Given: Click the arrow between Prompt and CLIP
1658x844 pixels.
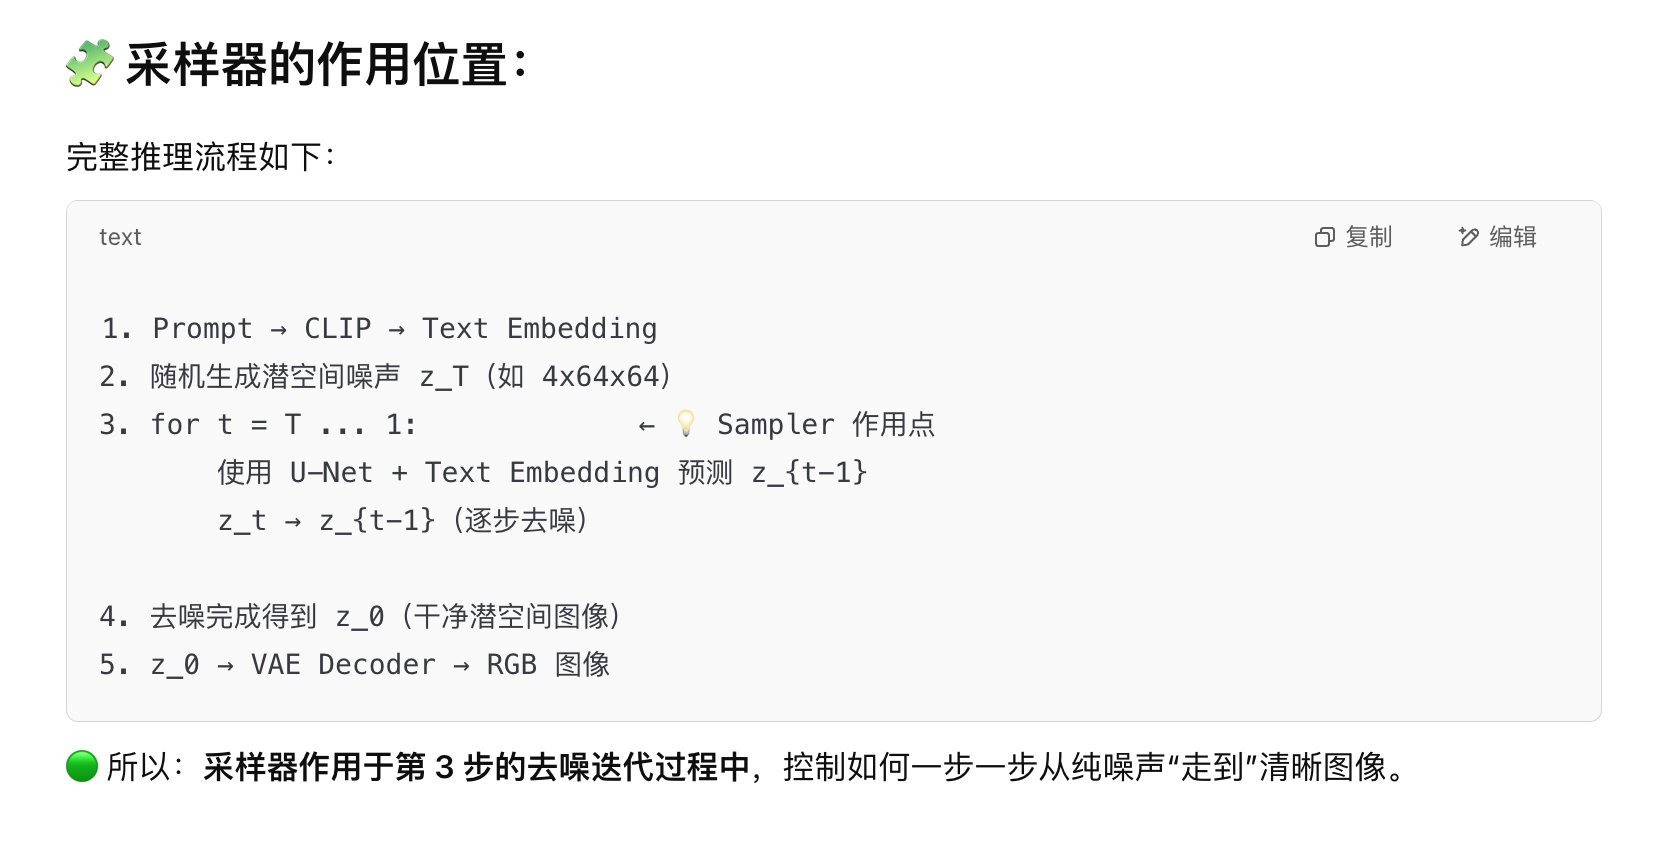Looking at the screenshot, I should pos(279,330).
